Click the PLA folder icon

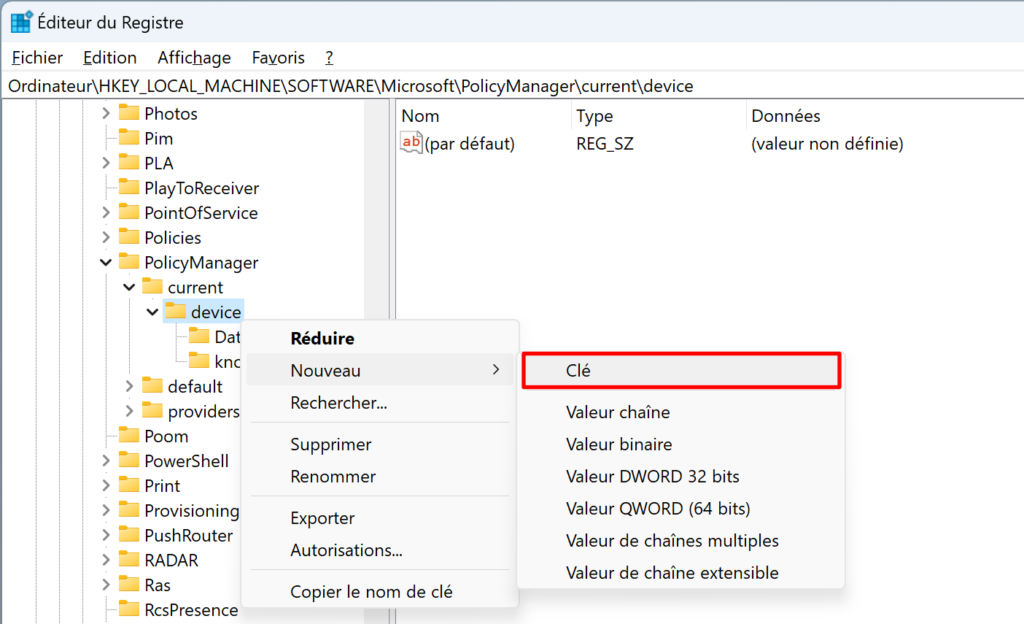click(129, 163)
